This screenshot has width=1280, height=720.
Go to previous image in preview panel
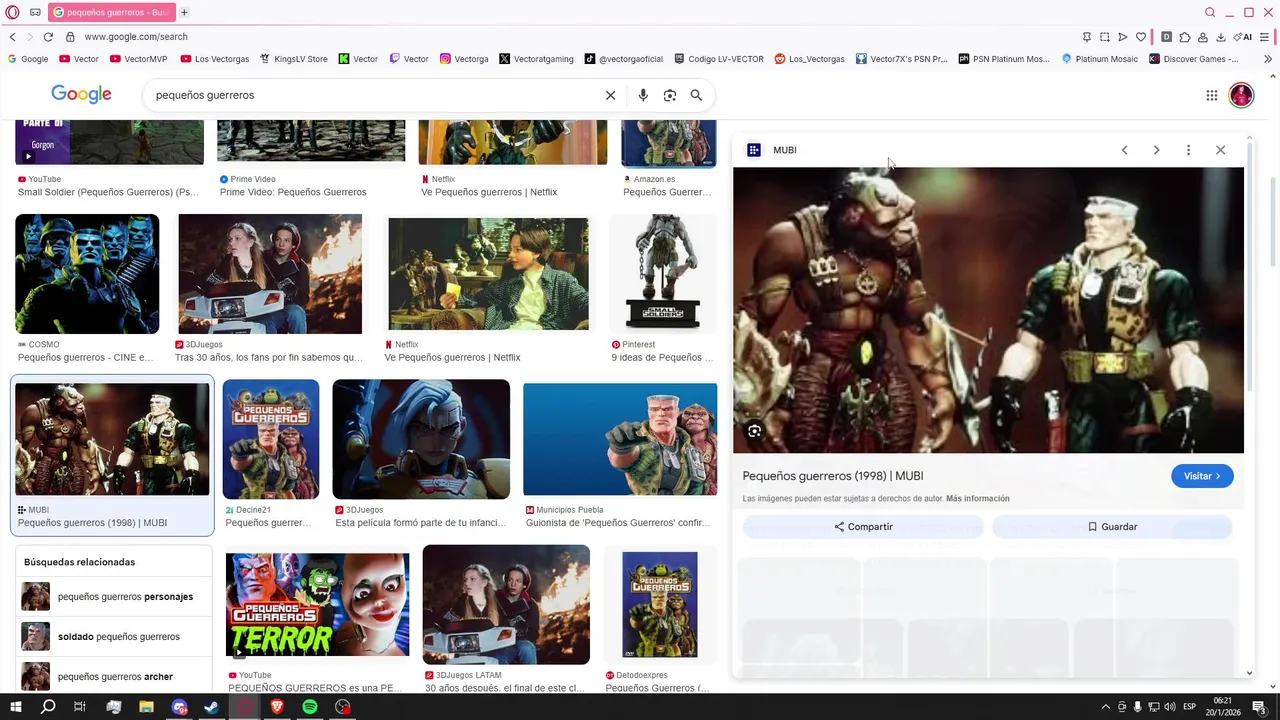tap(1124, 150)
